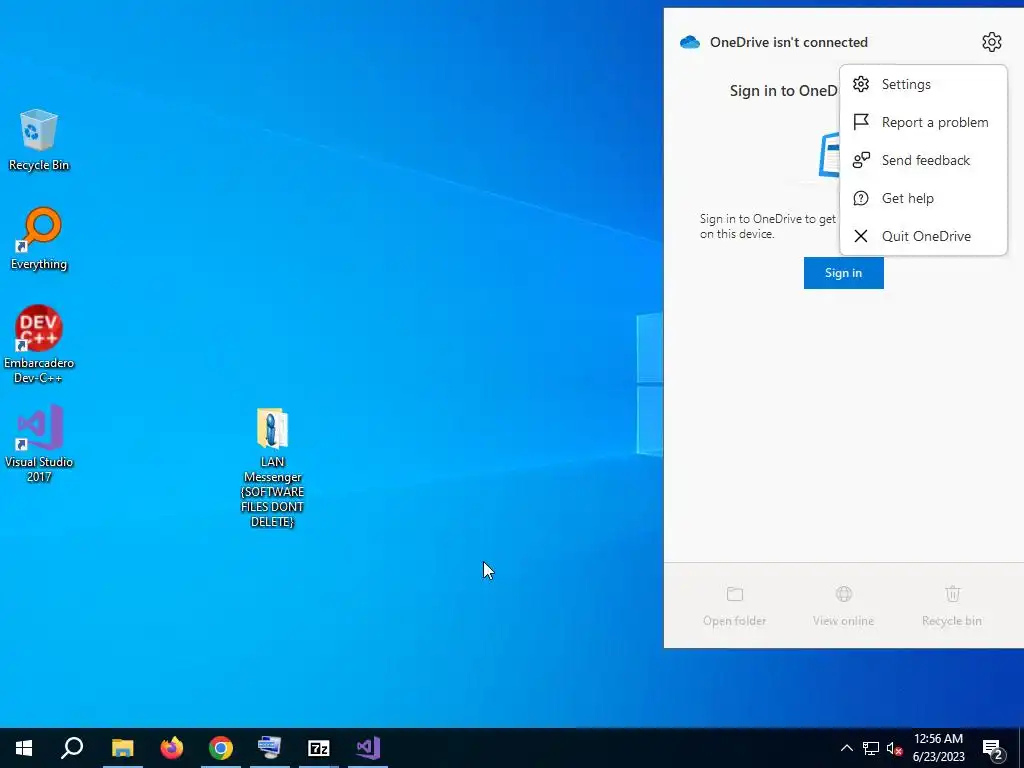This screenshot has height=768, width=1024.
Task: Select the Recycle Bin desktop icon
Action: (x=39, y=140)
